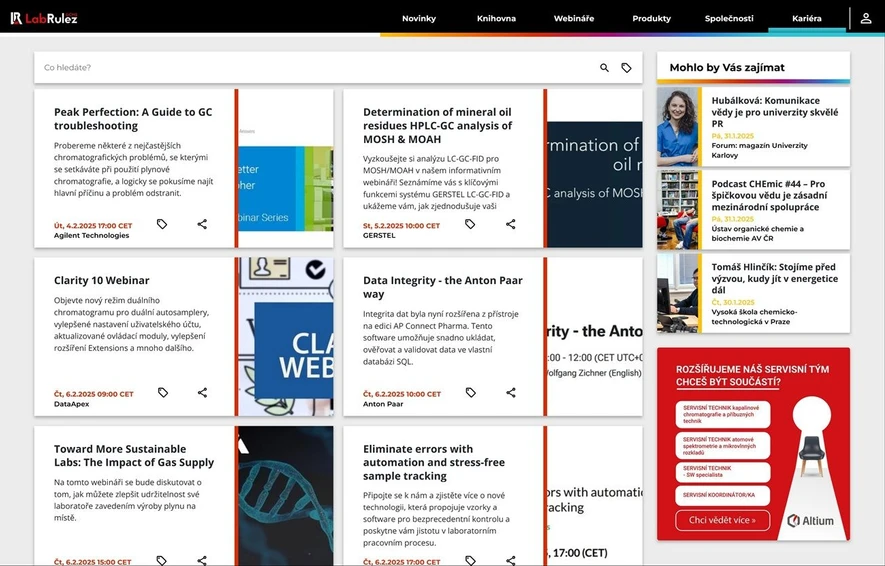885x566 pixels.
Task: Open Hubálková article about science communication
Action: tap(766, 112)
